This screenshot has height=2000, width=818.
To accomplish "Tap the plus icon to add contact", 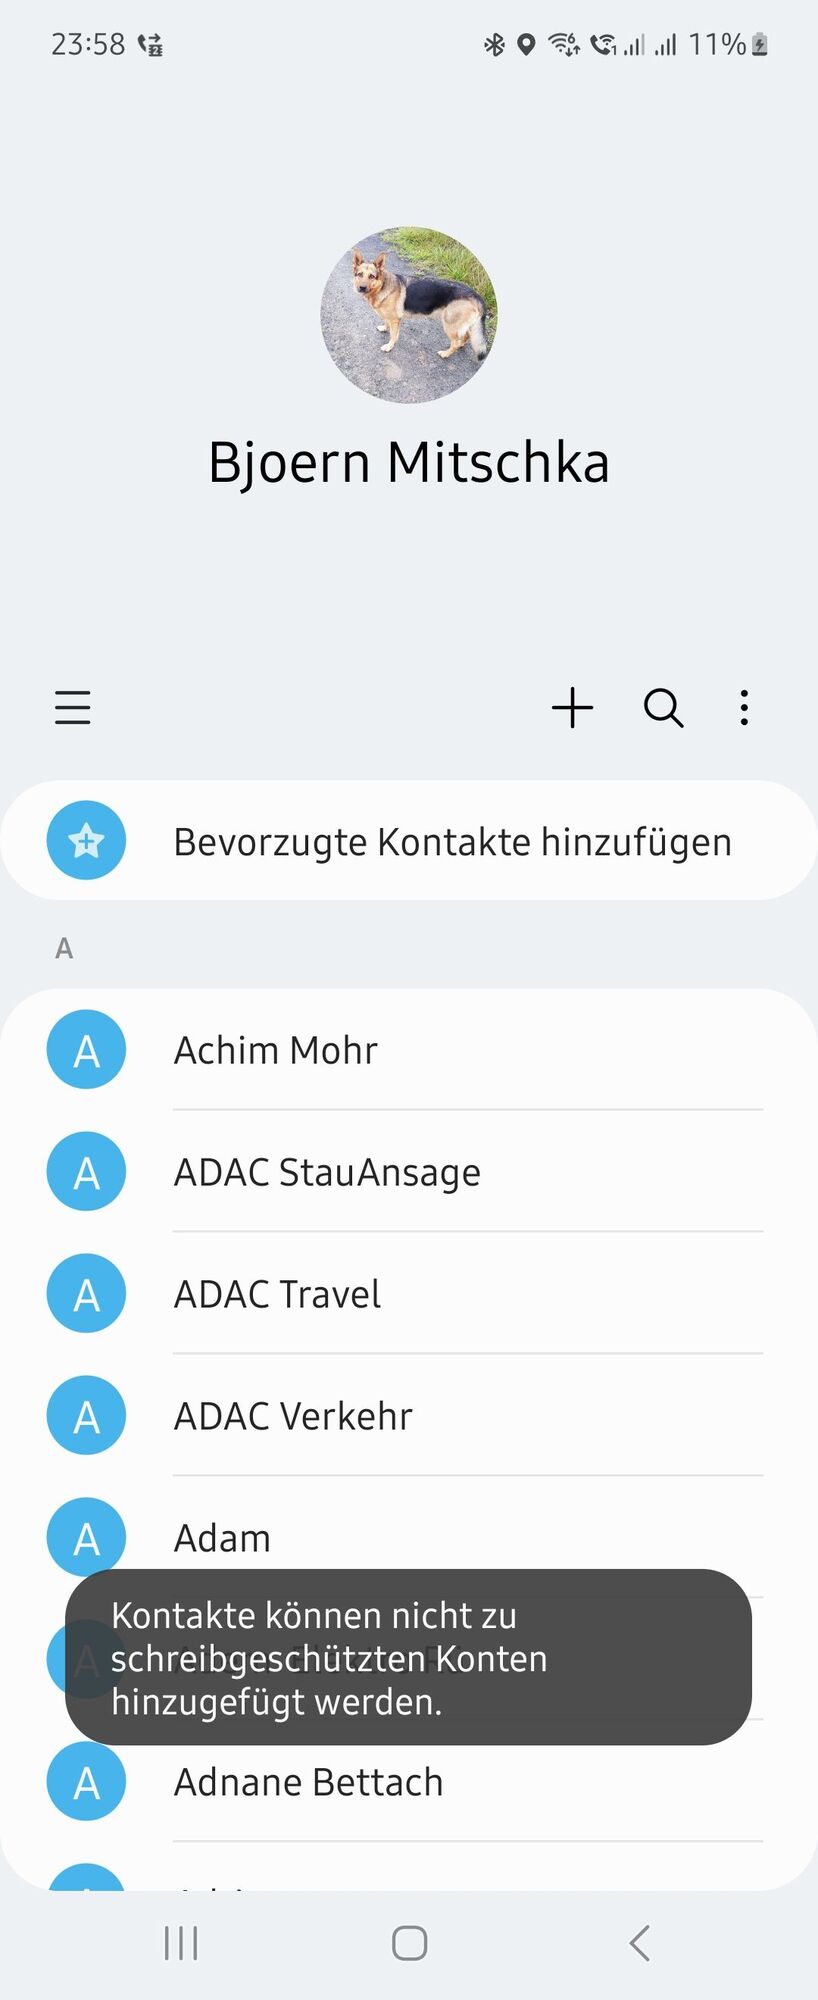I will point(572,707).
